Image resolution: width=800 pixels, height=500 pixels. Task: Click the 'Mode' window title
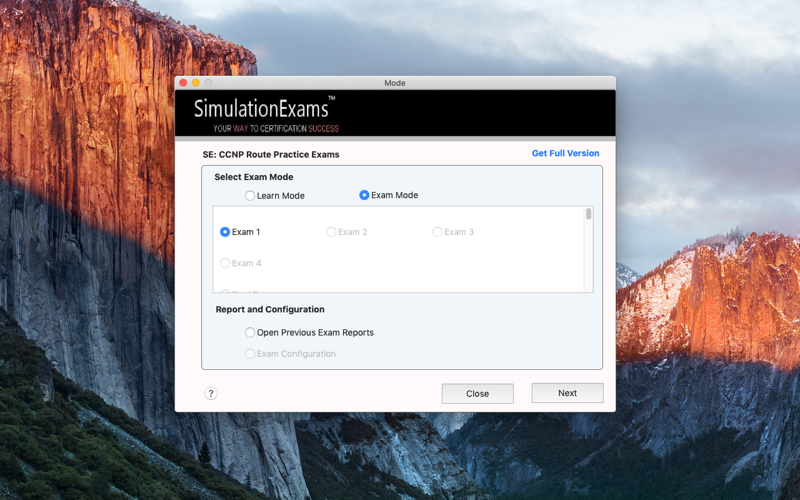coord(395,83)
